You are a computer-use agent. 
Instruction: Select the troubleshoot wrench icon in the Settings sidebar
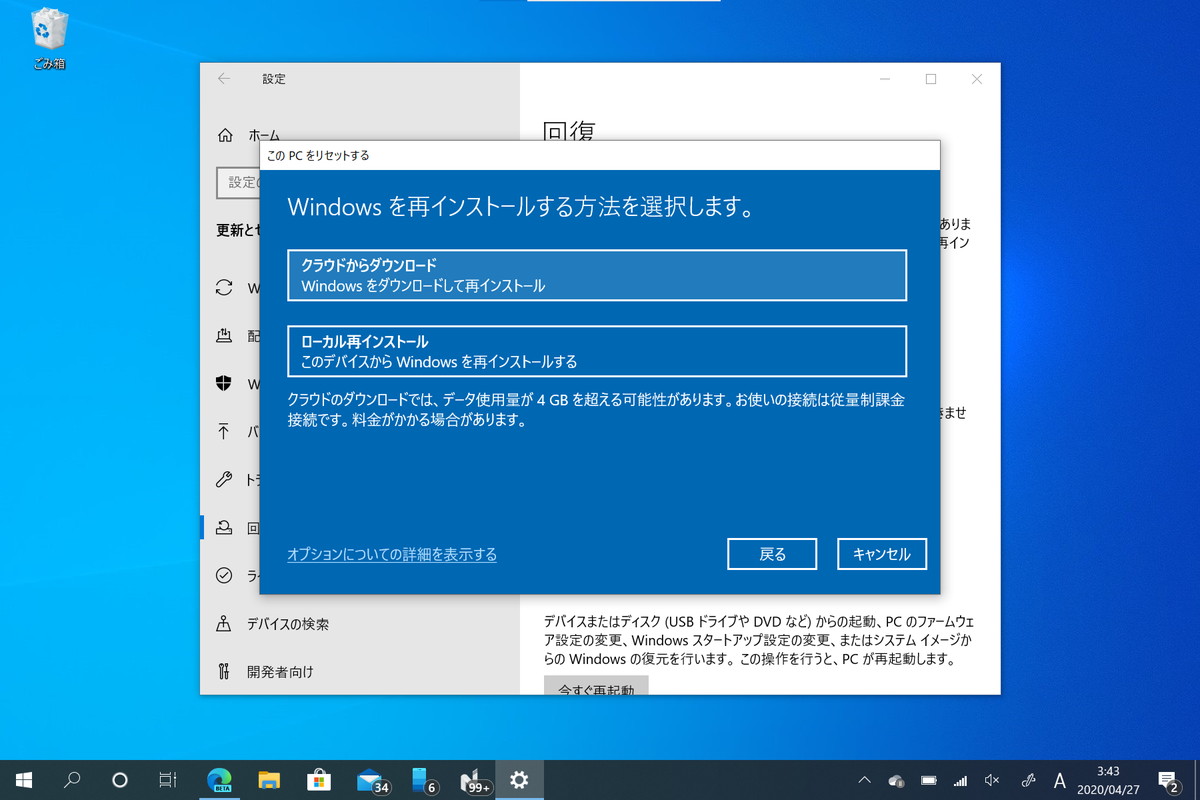pyautogui.click(x=224, y=480)
